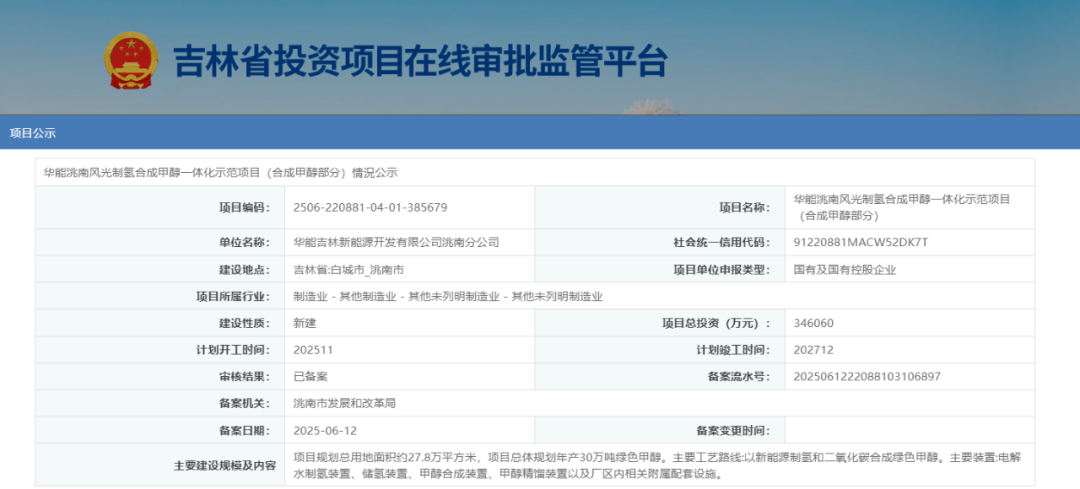Click credit code 91220881MACW52DK7T
The width and height of the screenshot is (1080, 489).
click(861, 242)
